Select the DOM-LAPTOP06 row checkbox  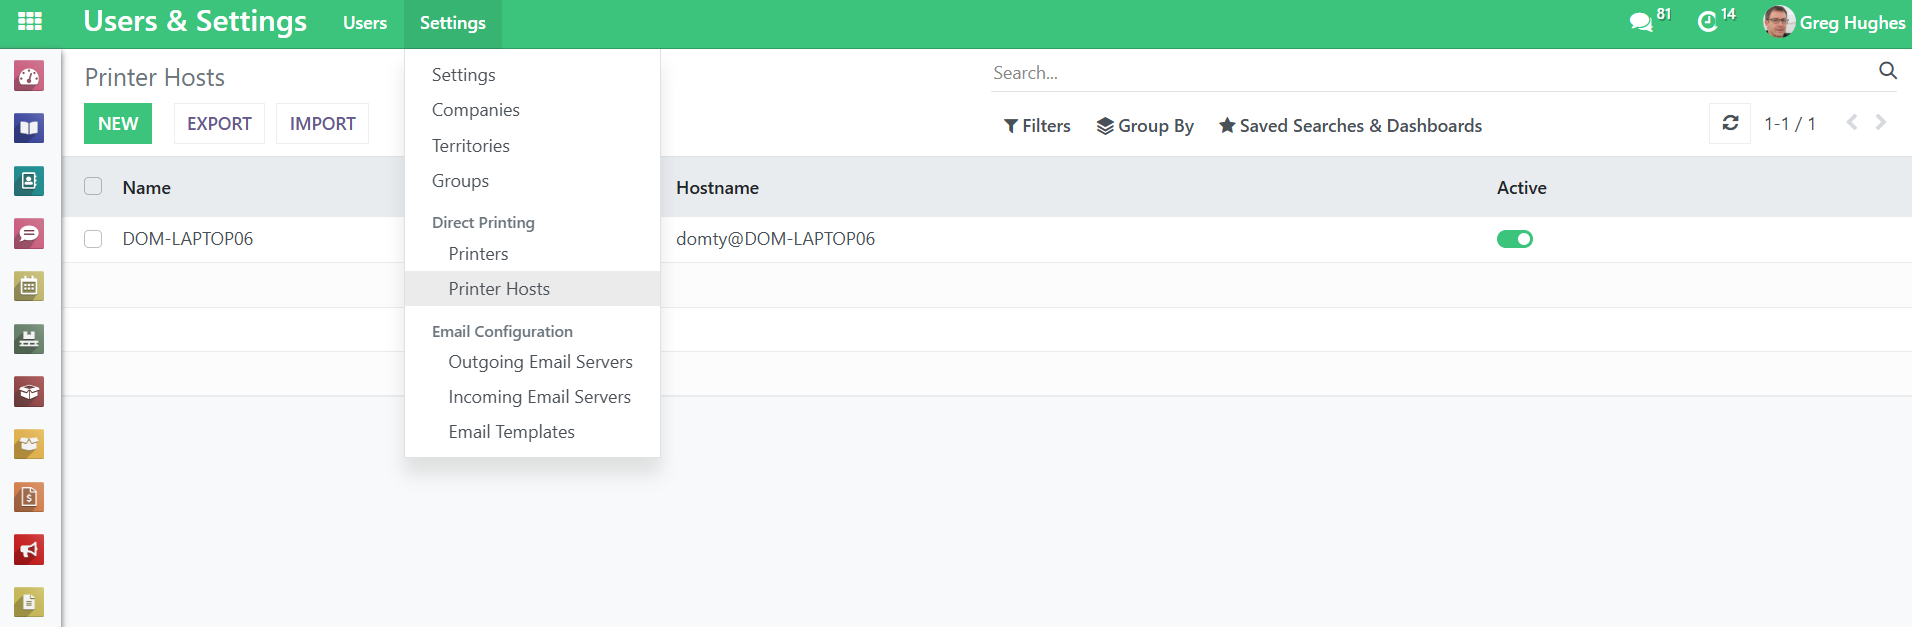pyautogui.click(x=93, y=239)
